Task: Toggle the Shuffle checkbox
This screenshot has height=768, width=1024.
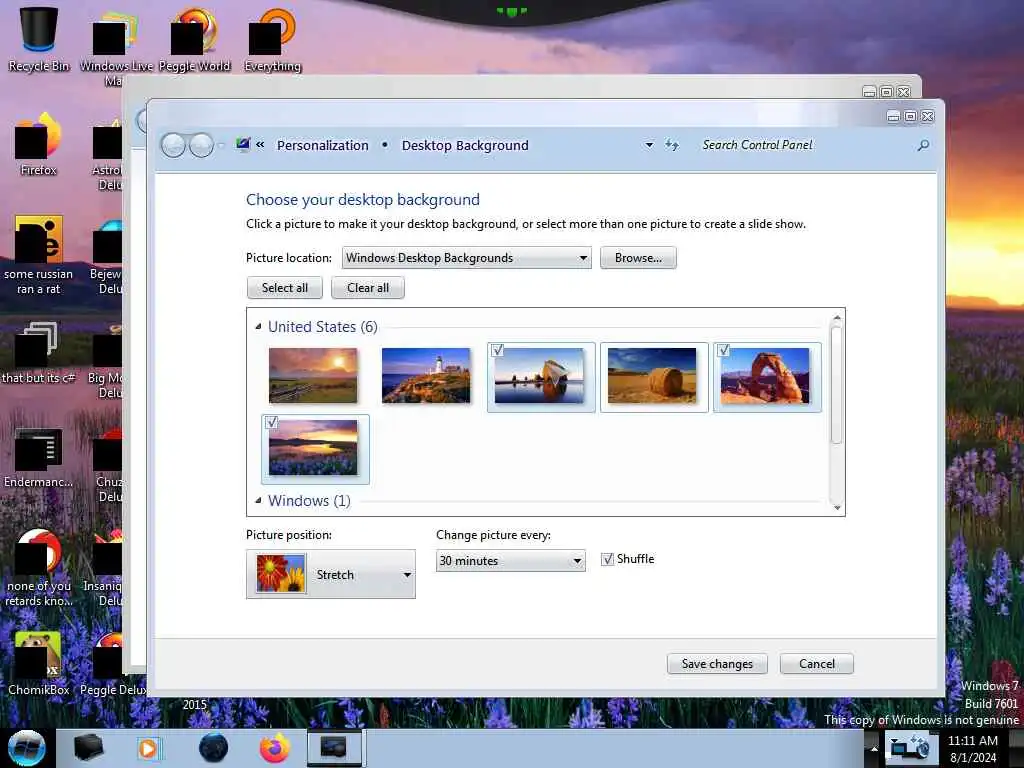Action: click(x=607, y=559)
